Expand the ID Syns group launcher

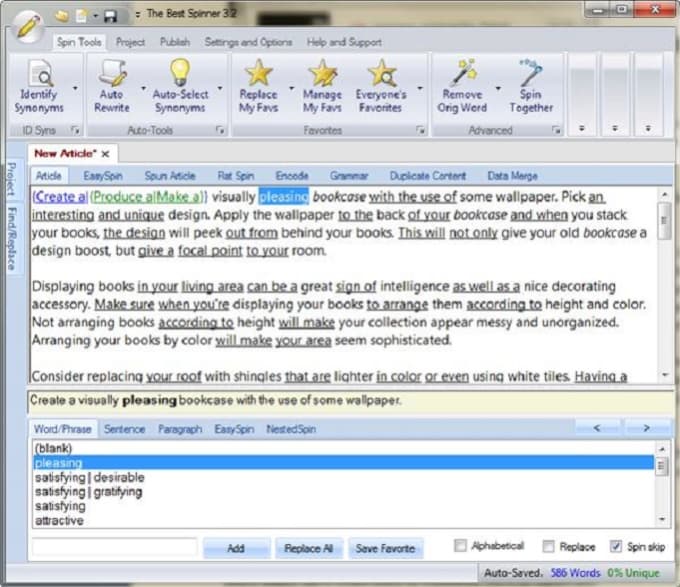(x=75, y=130)
